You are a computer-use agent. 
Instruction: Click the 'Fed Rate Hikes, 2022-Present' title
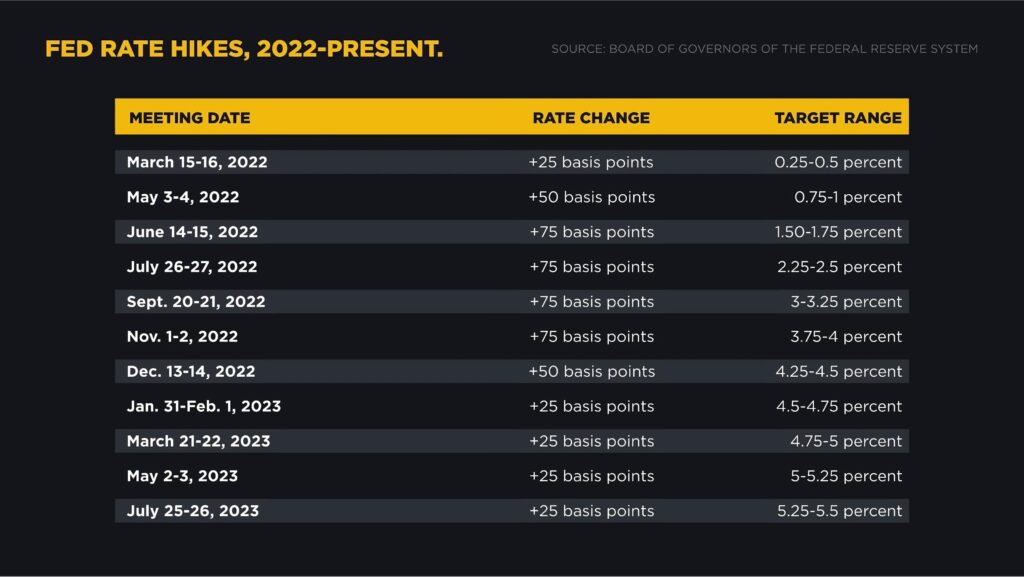[x=244, y=49]
